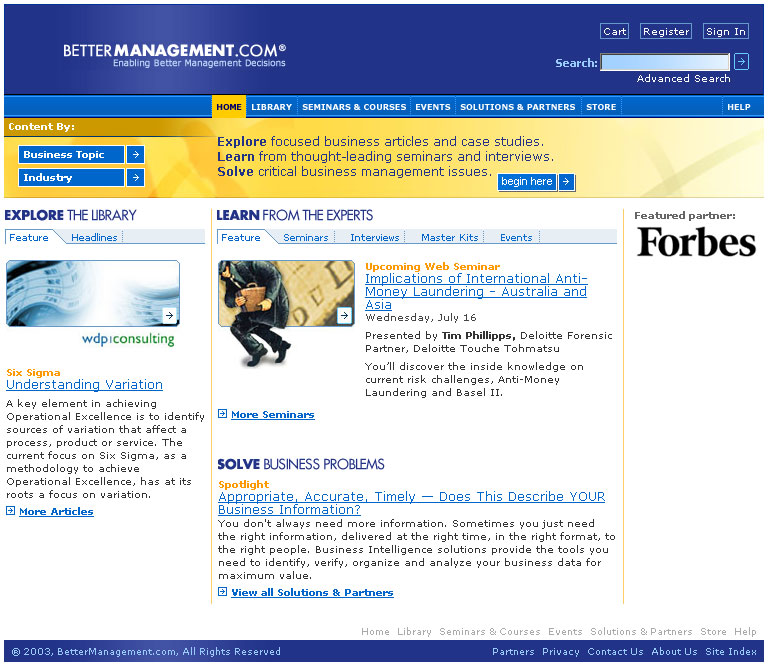Open the LIBRARY navigation tab
768x666 pixels.
(x=271, y=107)
